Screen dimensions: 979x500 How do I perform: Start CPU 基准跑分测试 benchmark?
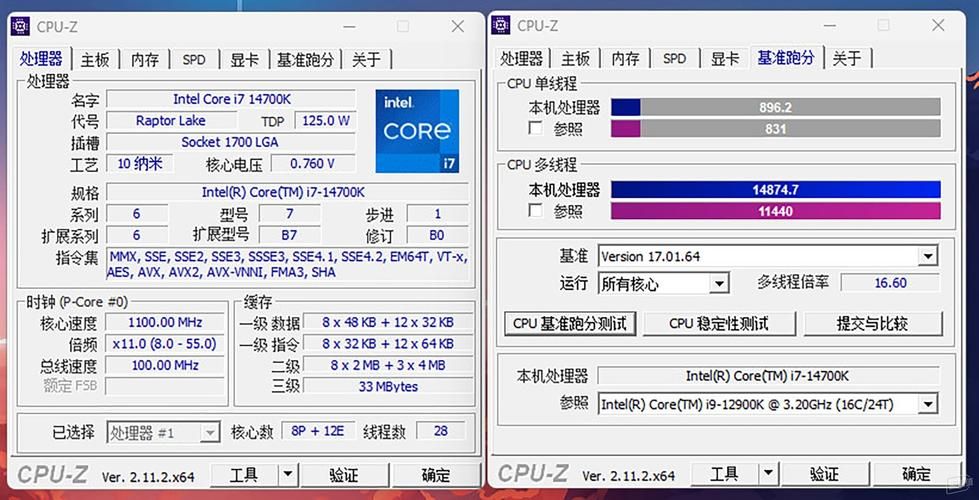click(569, 323)
